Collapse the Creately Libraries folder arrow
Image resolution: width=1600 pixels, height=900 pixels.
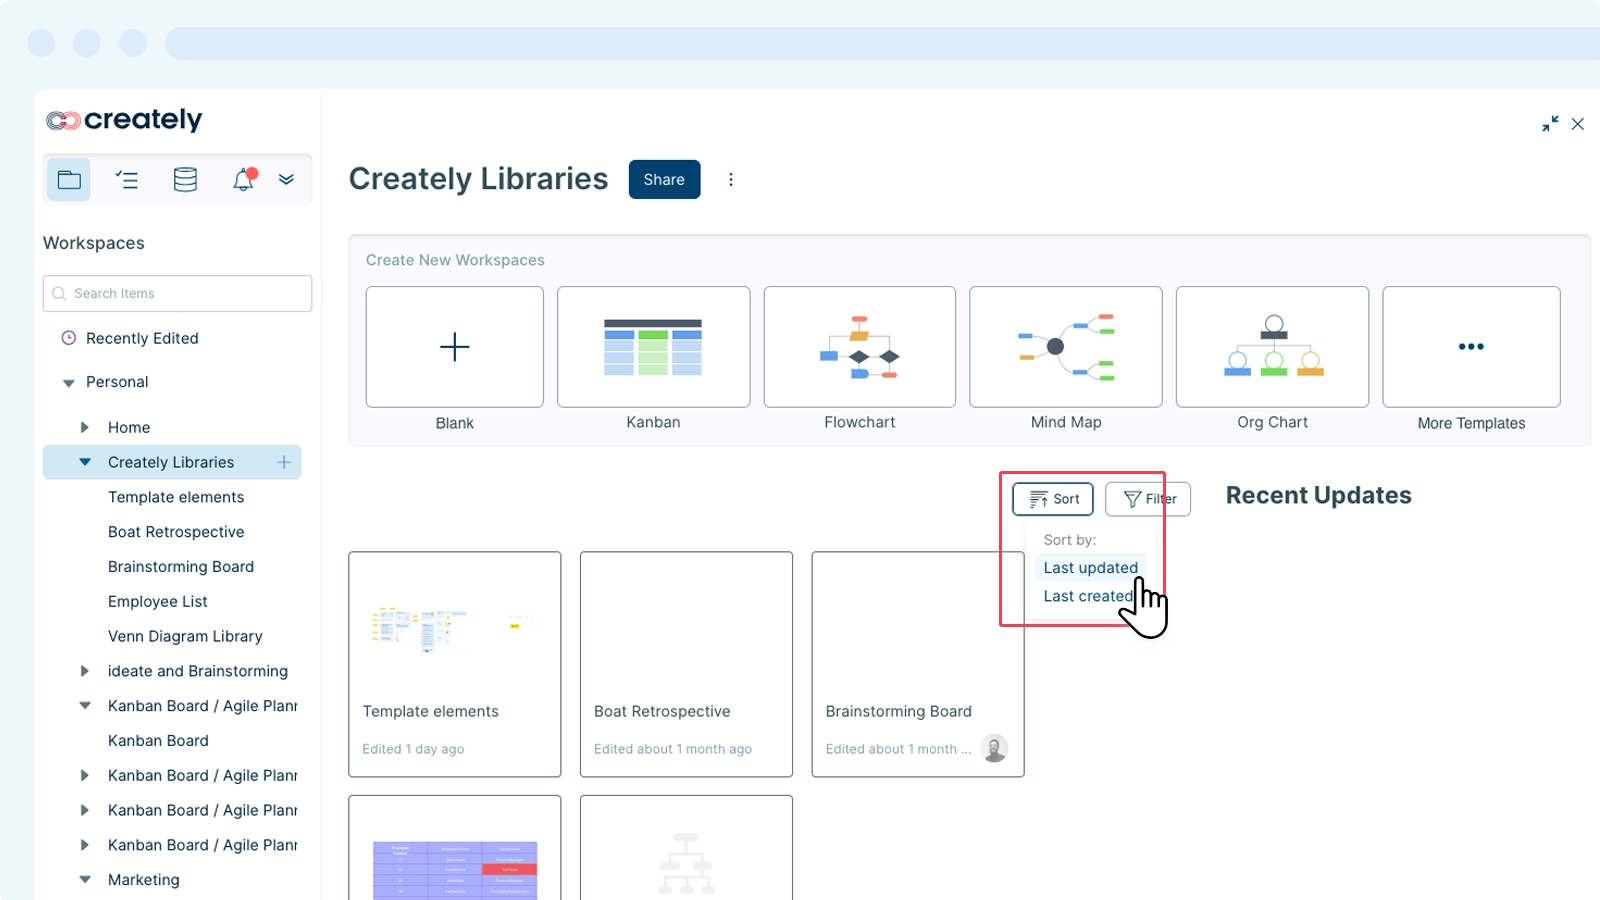[x=85, y=462]
